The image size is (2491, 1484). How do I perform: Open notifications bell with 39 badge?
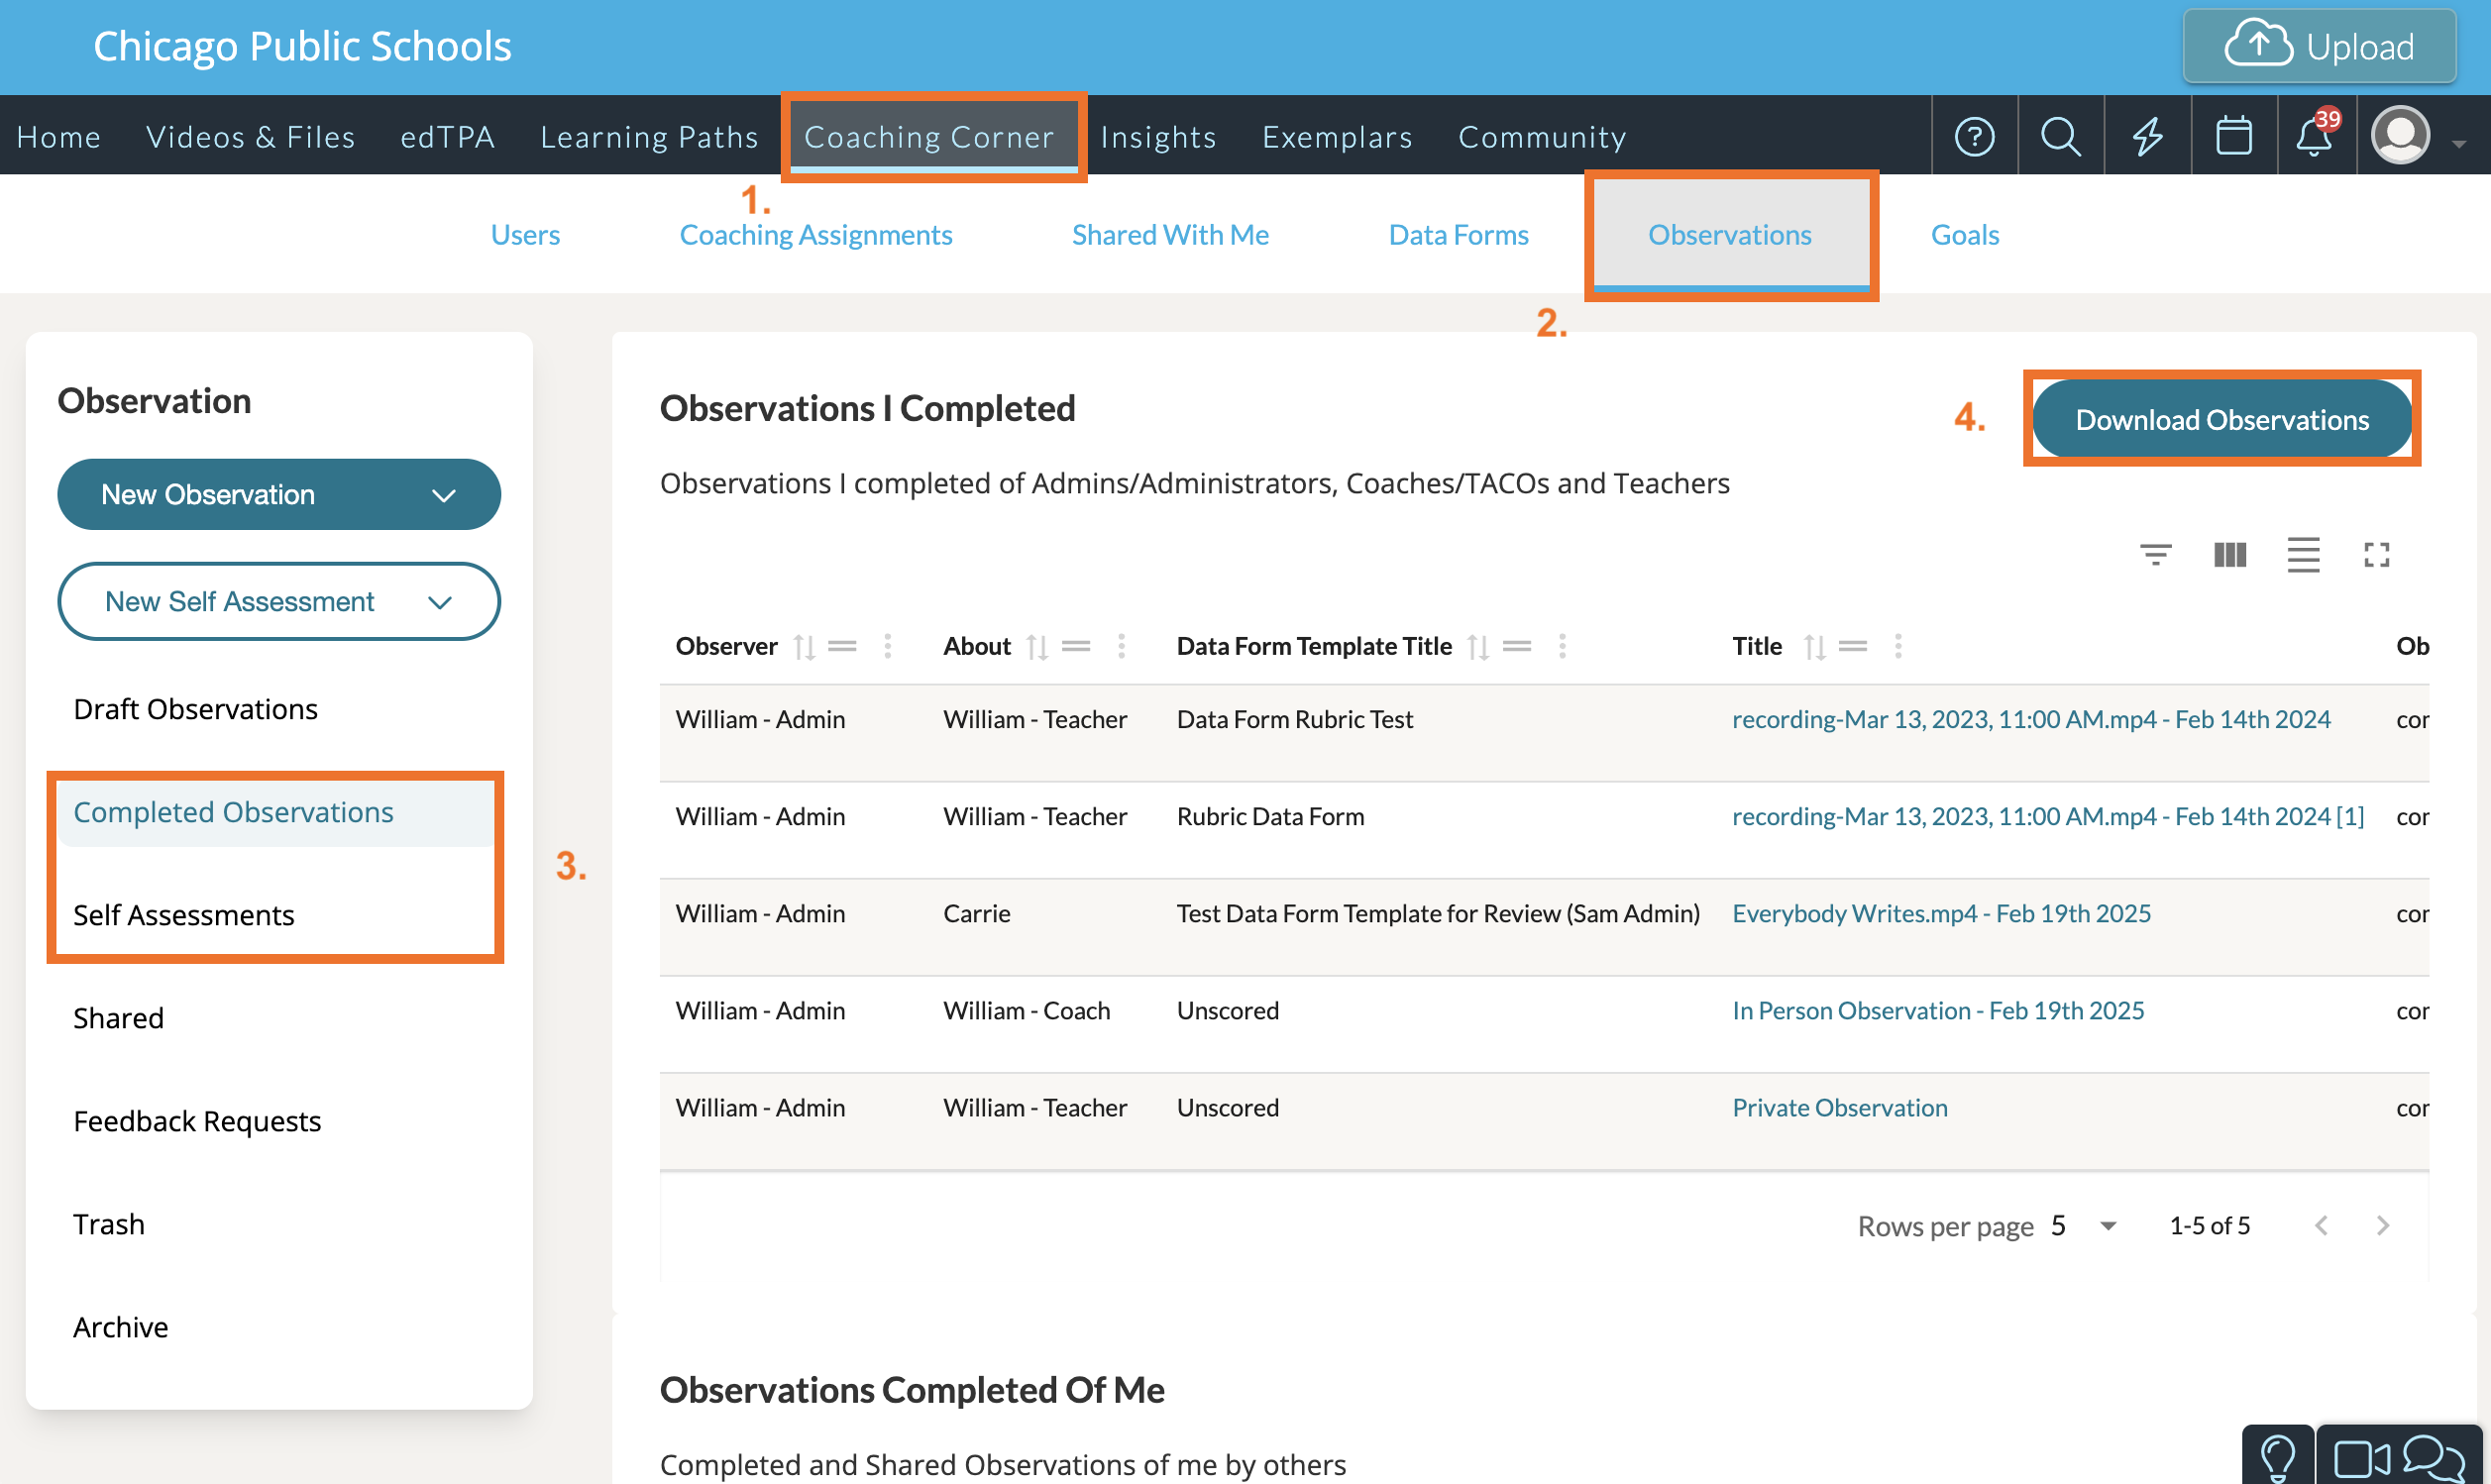pyautogui.click(x=2314, y=136)
